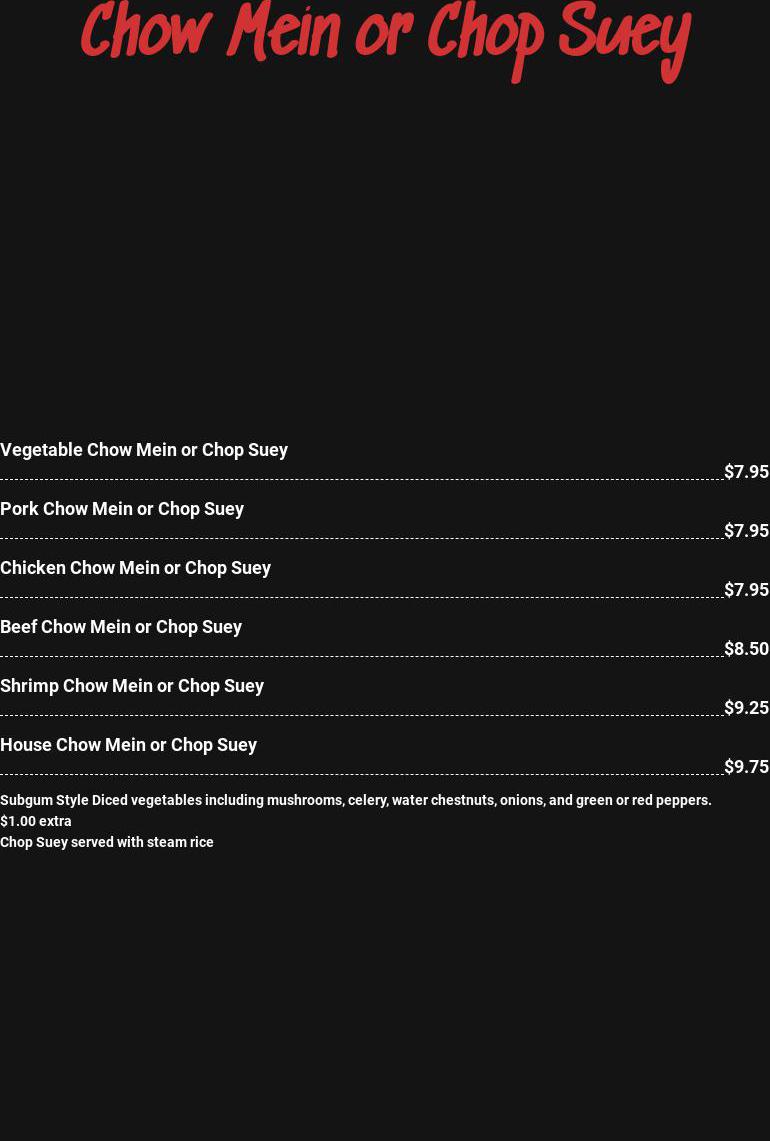Click the Chow Mein or Chop Suey heading
The width and height of the screenshot is (770, 1141).
[385, 37]
